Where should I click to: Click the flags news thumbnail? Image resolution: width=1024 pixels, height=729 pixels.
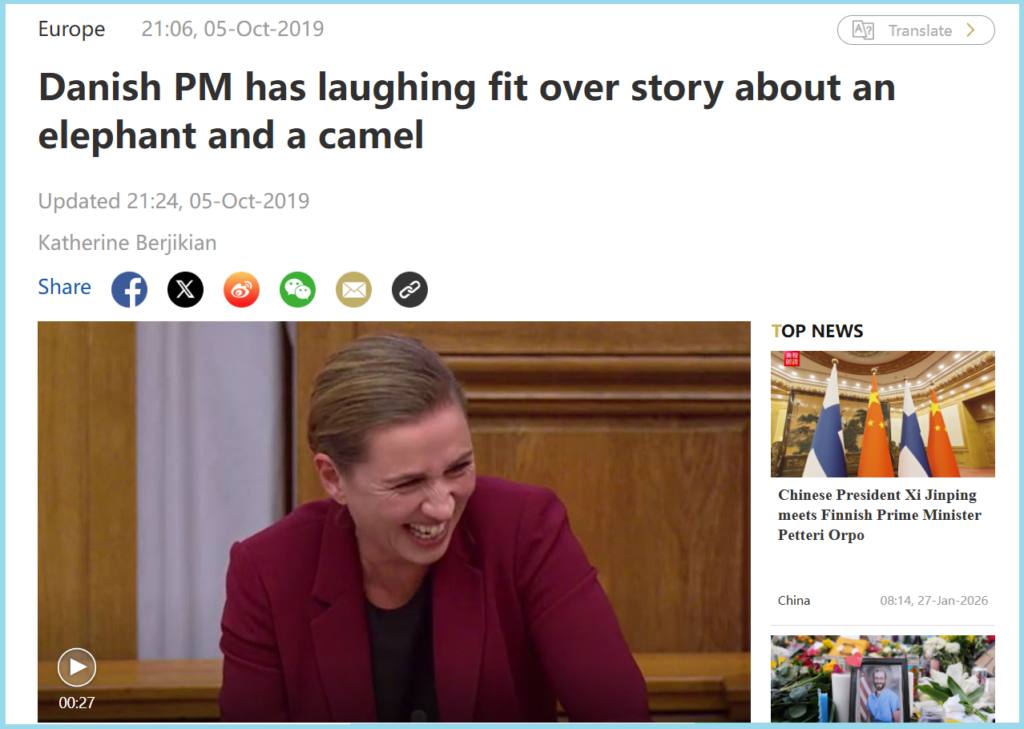coord(882,414)
